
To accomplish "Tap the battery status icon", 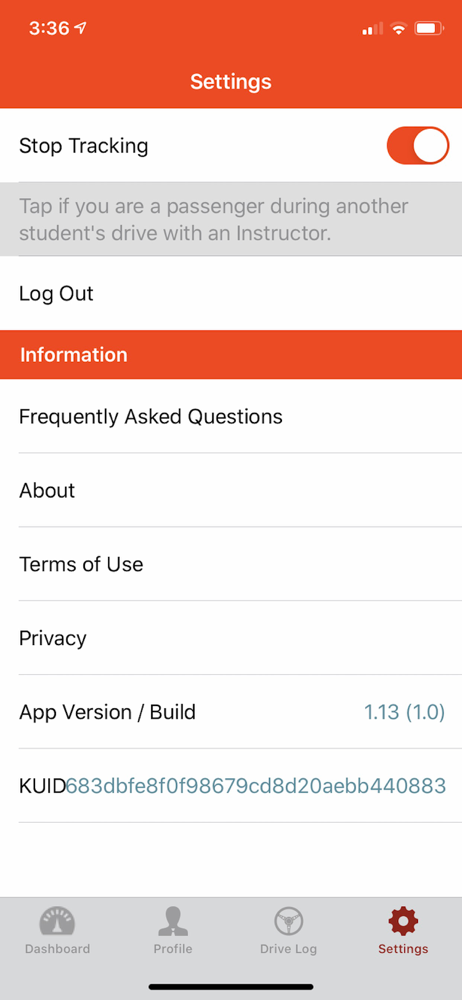I will point(429,28).
